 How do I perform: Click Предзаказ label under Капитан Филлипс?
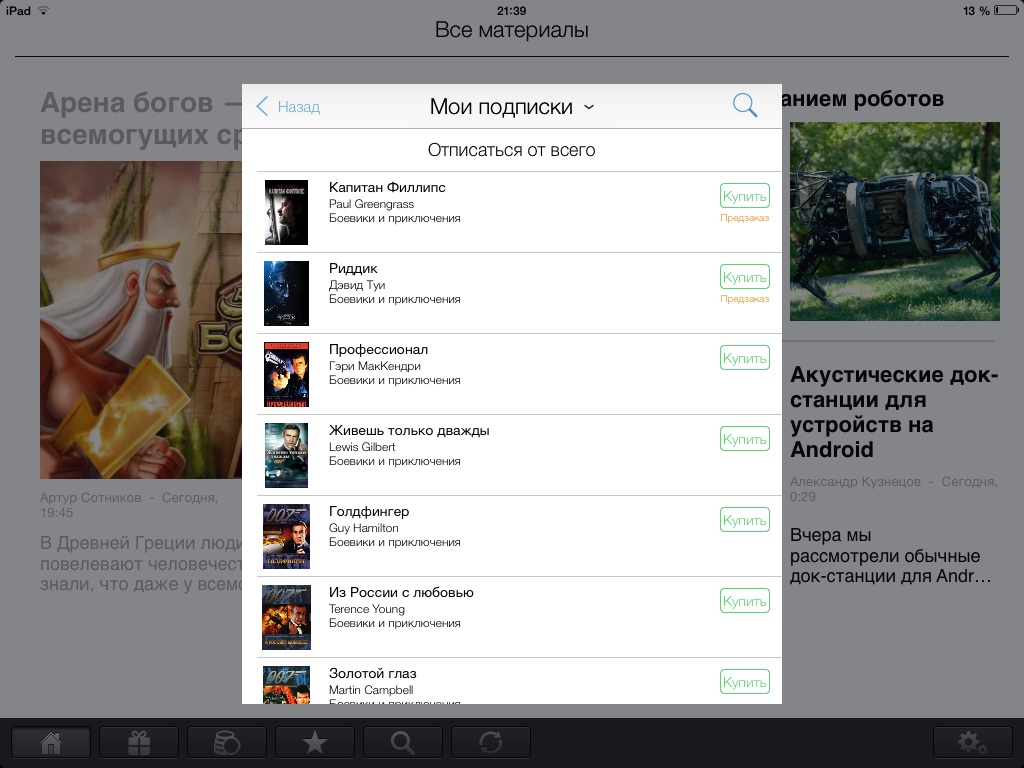744,218
